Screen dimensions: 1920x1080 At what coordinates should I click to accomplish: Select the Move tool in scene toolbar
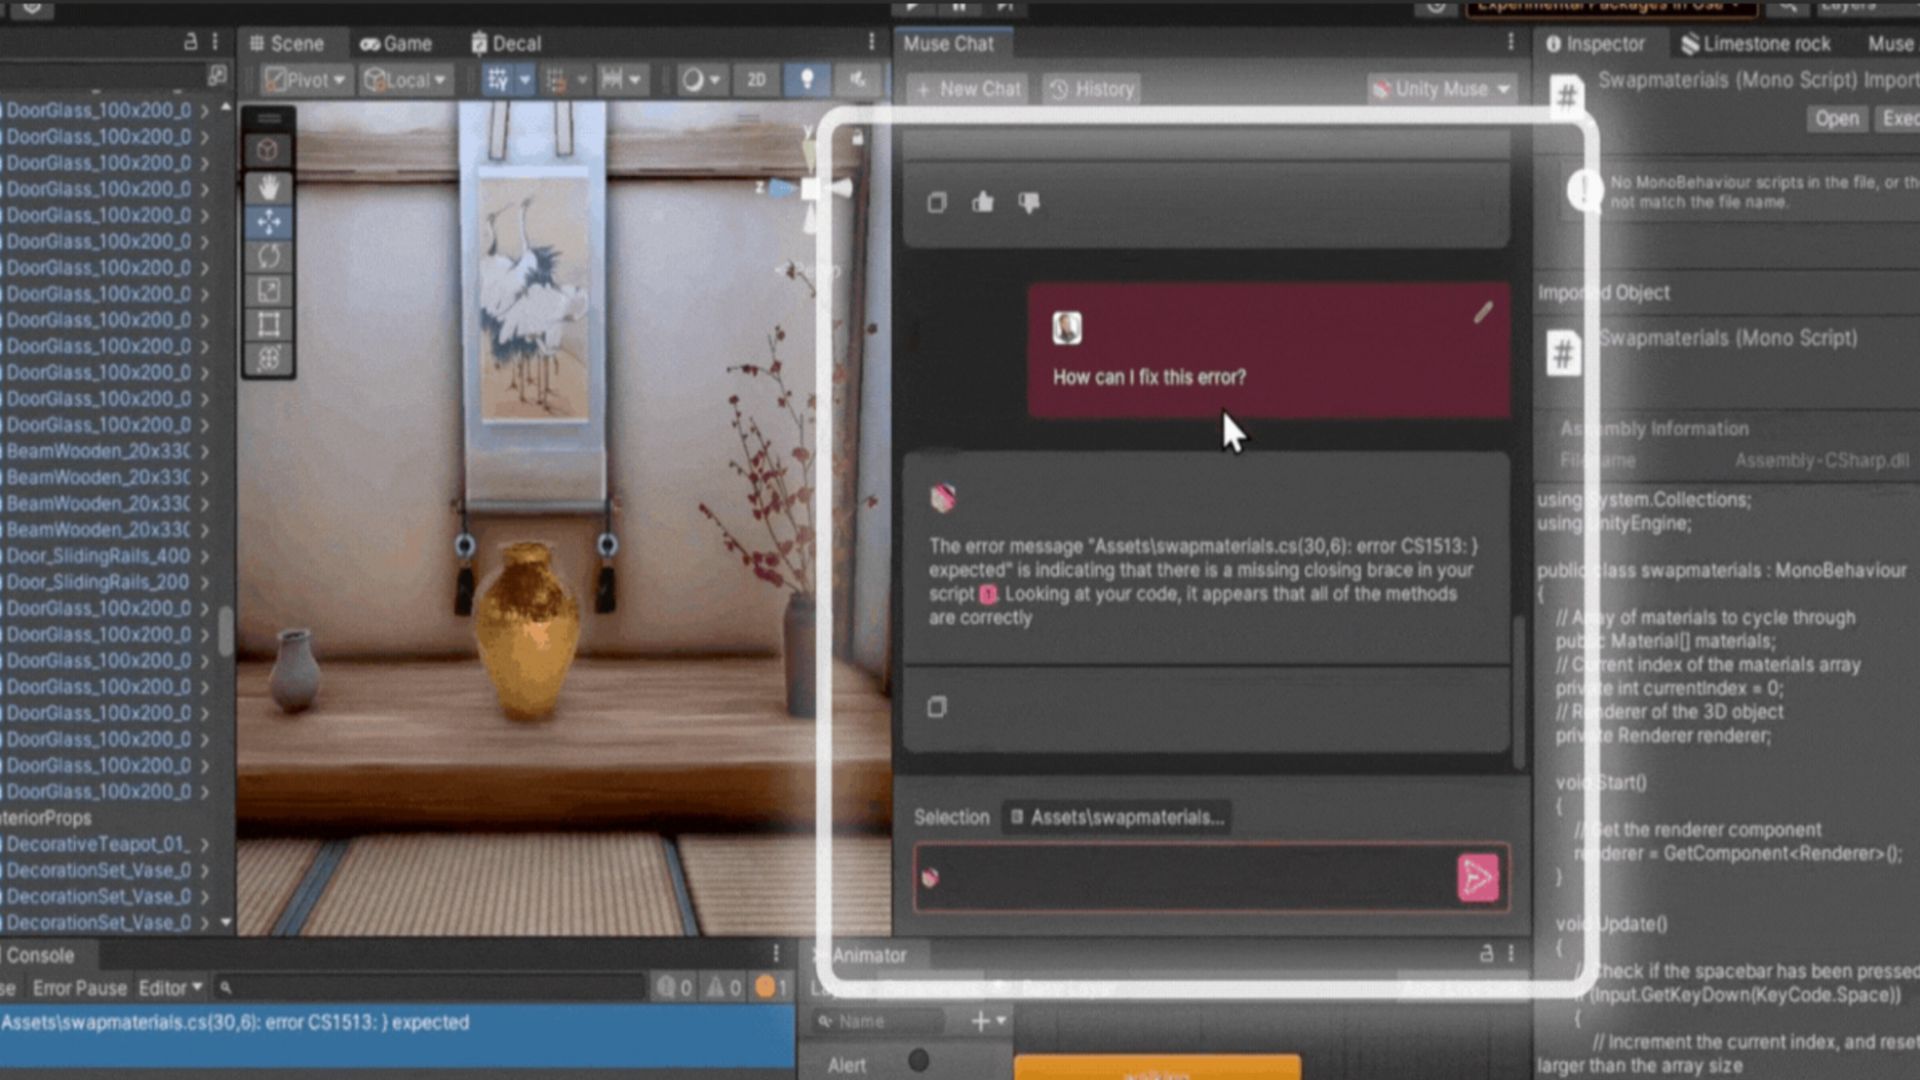click(268, 222)
